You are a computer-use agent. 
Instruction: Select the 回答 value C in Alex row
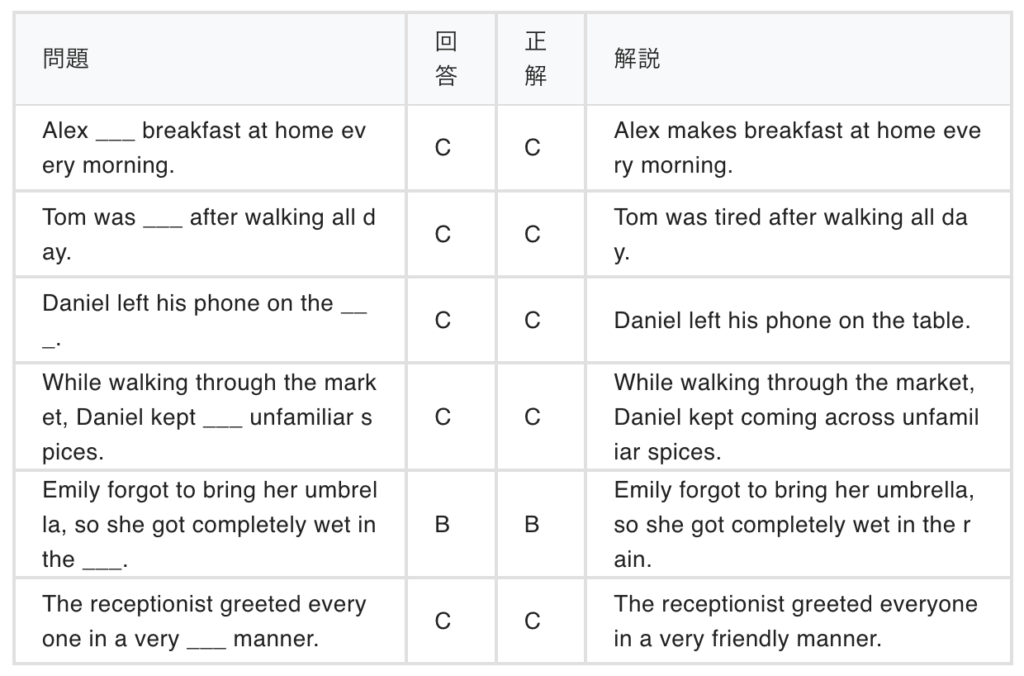(443, 148)
